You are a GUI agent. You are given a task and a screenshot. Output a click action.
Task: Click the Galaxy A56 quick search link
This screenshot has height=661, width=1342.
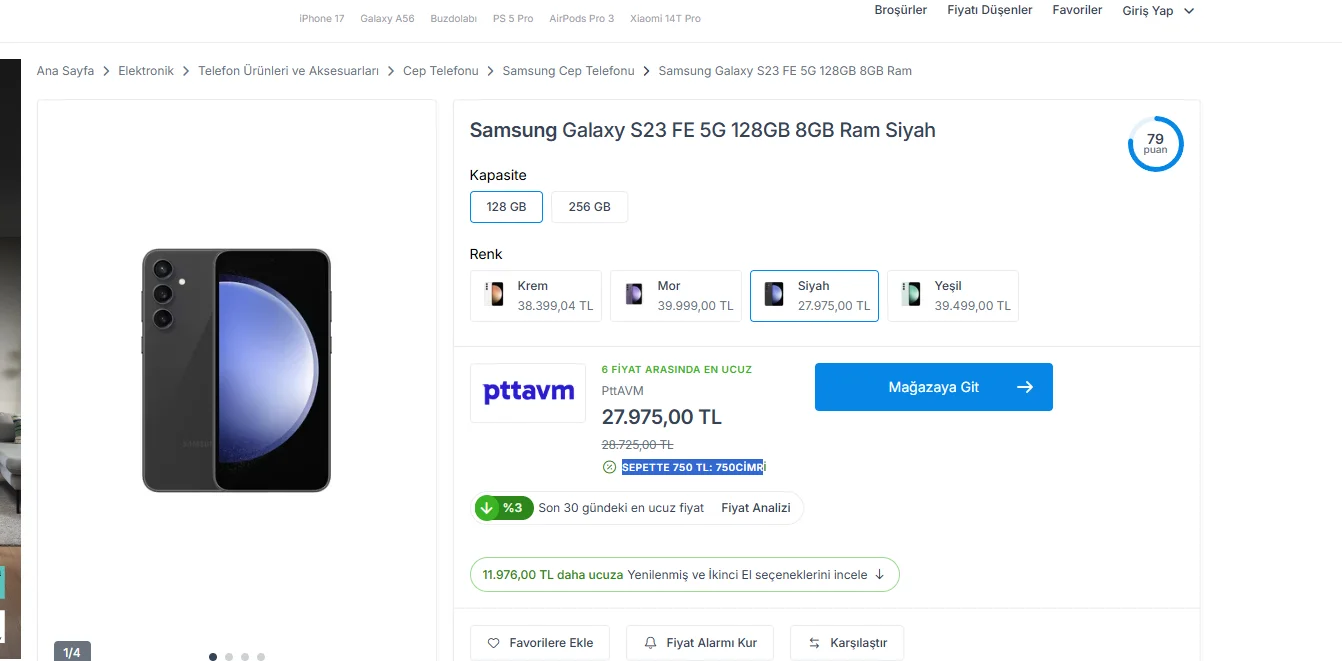tap(387, 19)
